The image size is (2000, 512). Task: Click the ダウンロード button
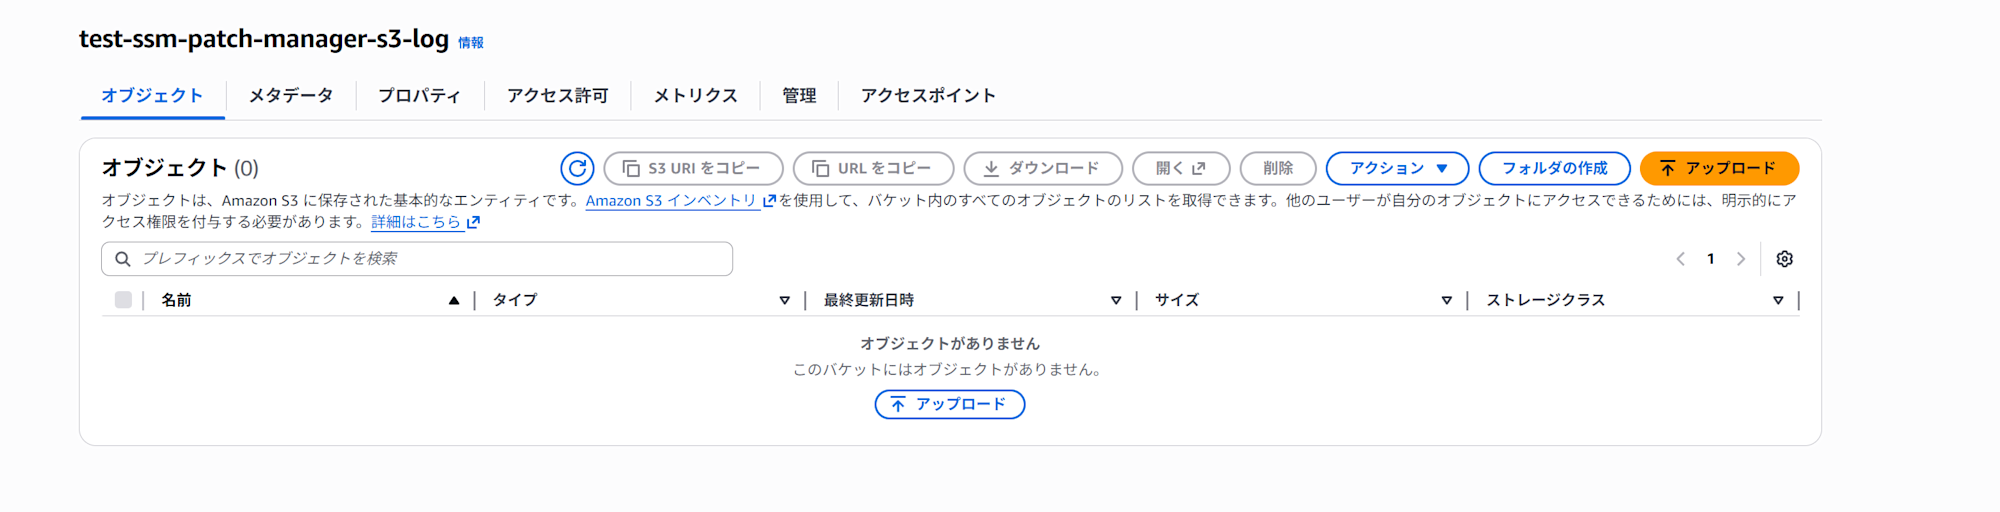[x=1043, y=168]
